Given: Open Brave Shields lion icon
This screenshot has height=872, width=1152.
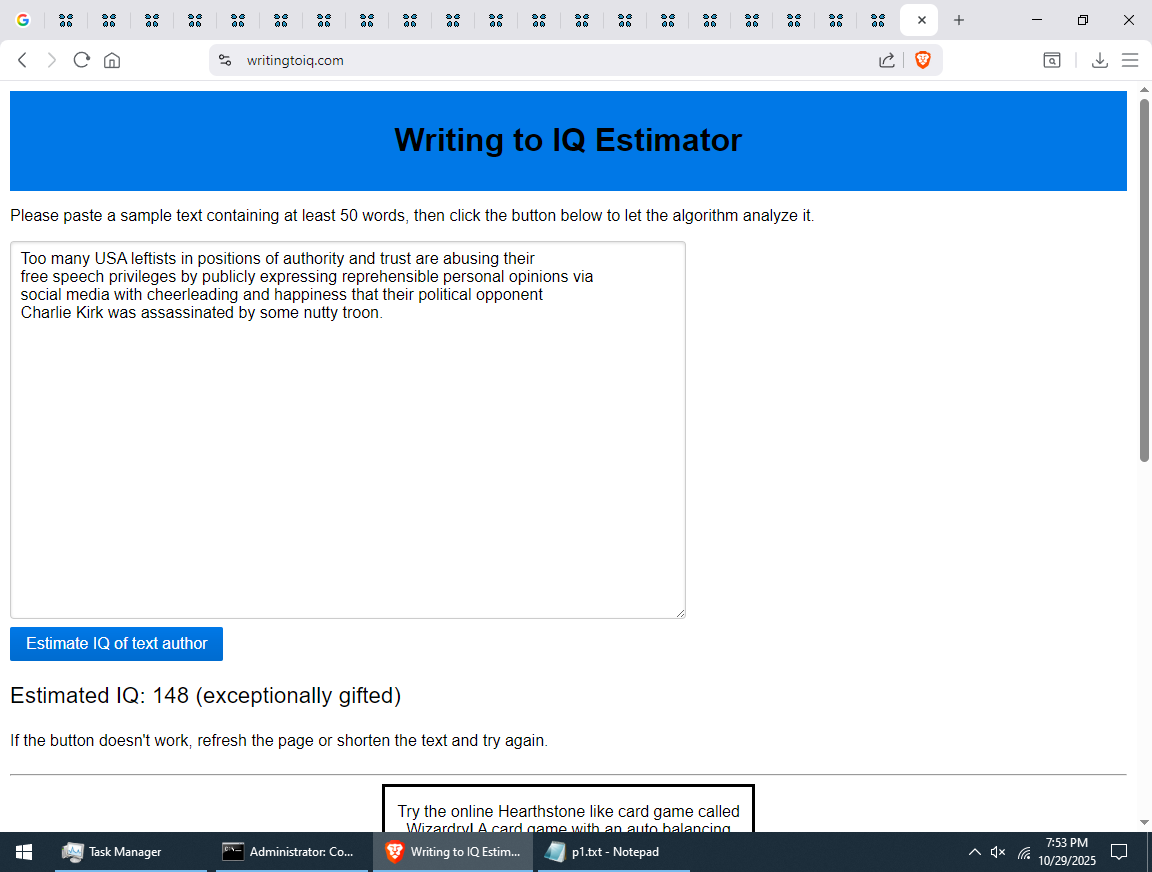Looking at the screenshot, I should [x=923, y=60].
